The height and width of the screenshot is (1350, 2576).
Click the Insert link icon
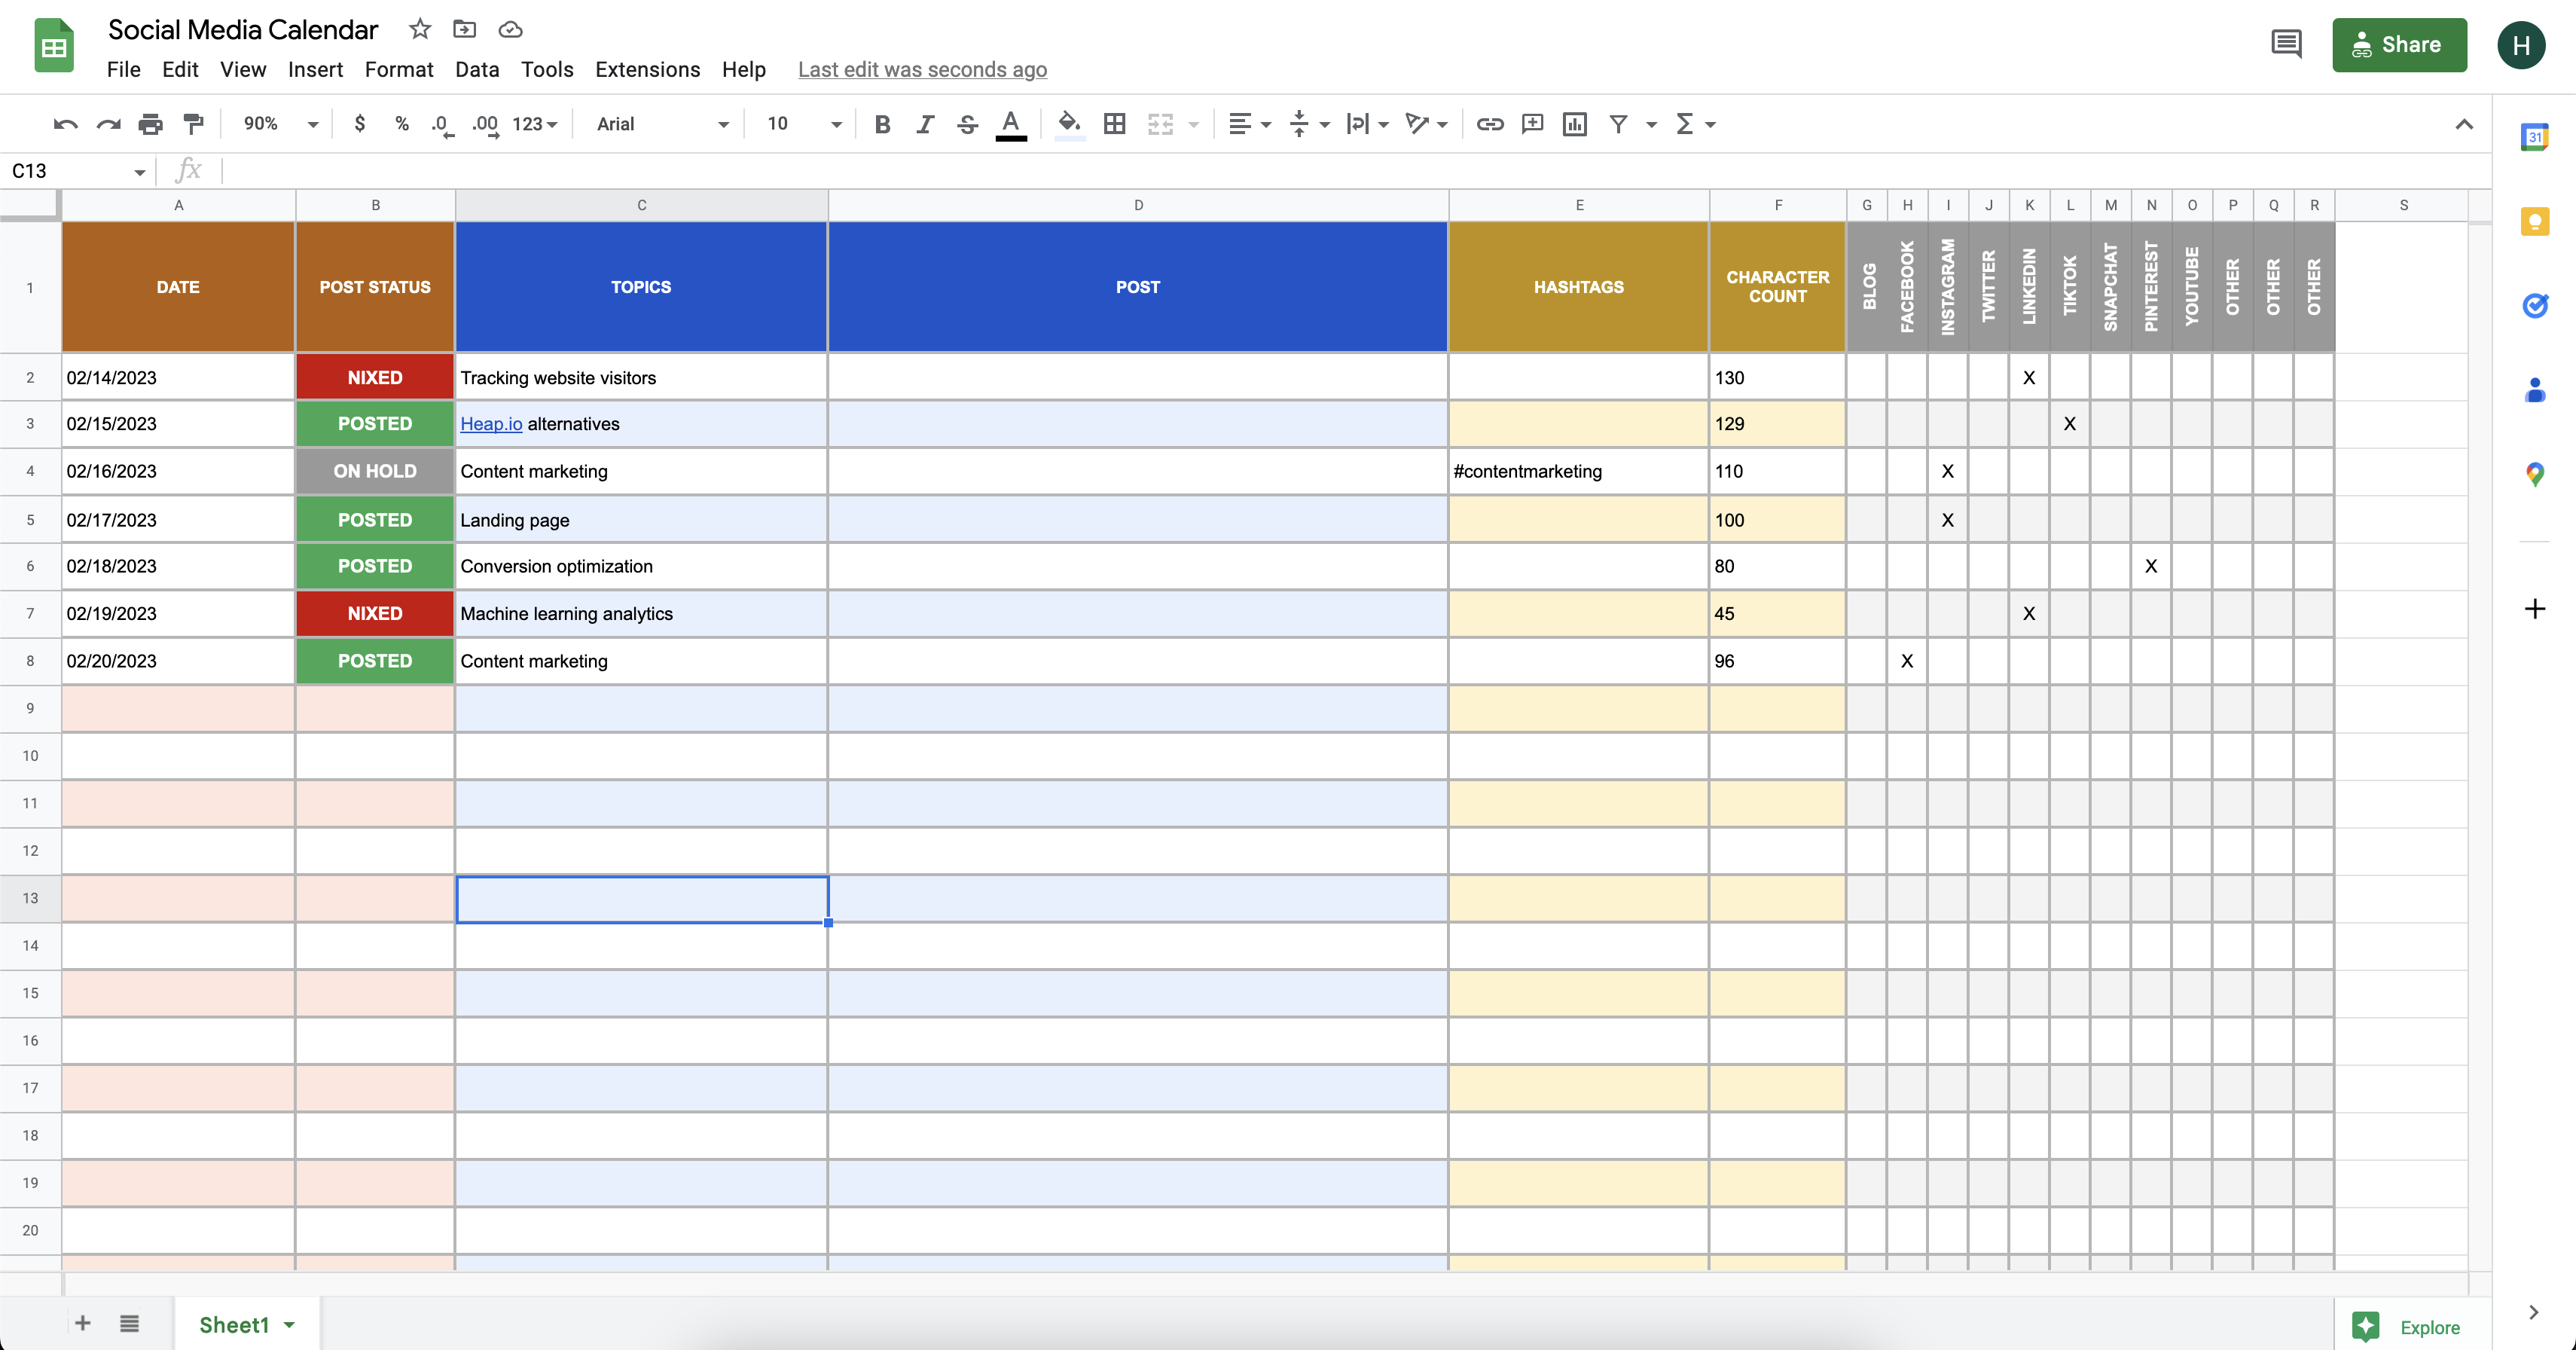[1490, 124]
